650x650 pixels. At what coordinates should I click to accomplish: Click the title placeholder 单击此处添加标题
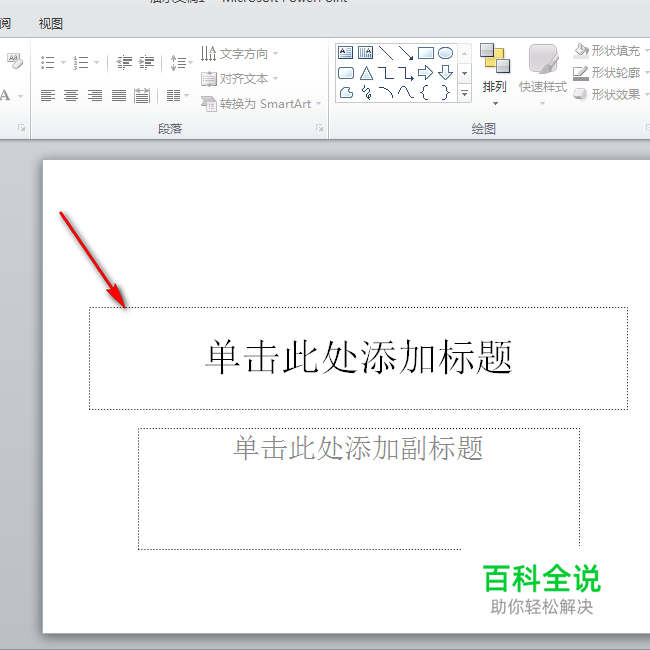point(359,358)
